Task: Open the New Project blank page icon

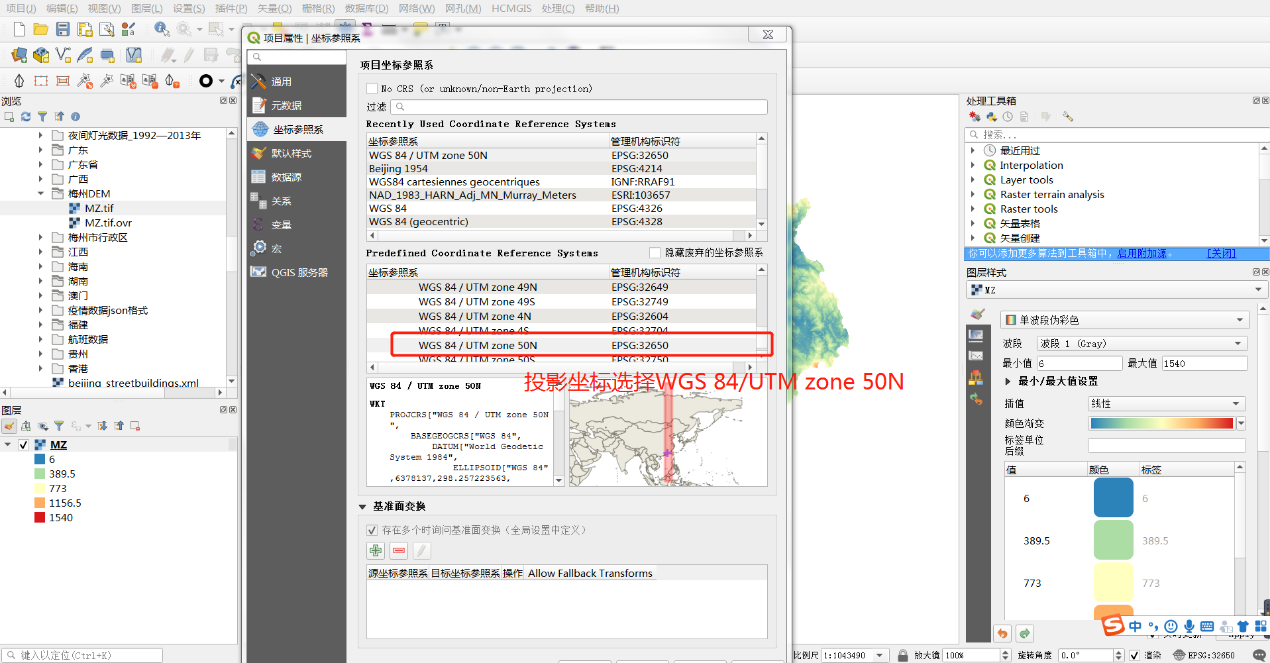Action: (x=18, y=30)
